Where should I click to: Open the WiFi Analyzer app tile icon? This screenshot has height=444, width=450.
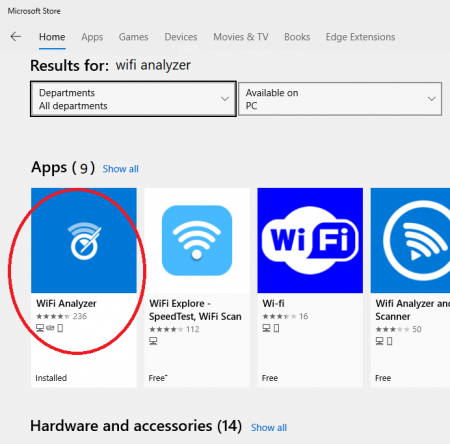click(x=84, y=240)
